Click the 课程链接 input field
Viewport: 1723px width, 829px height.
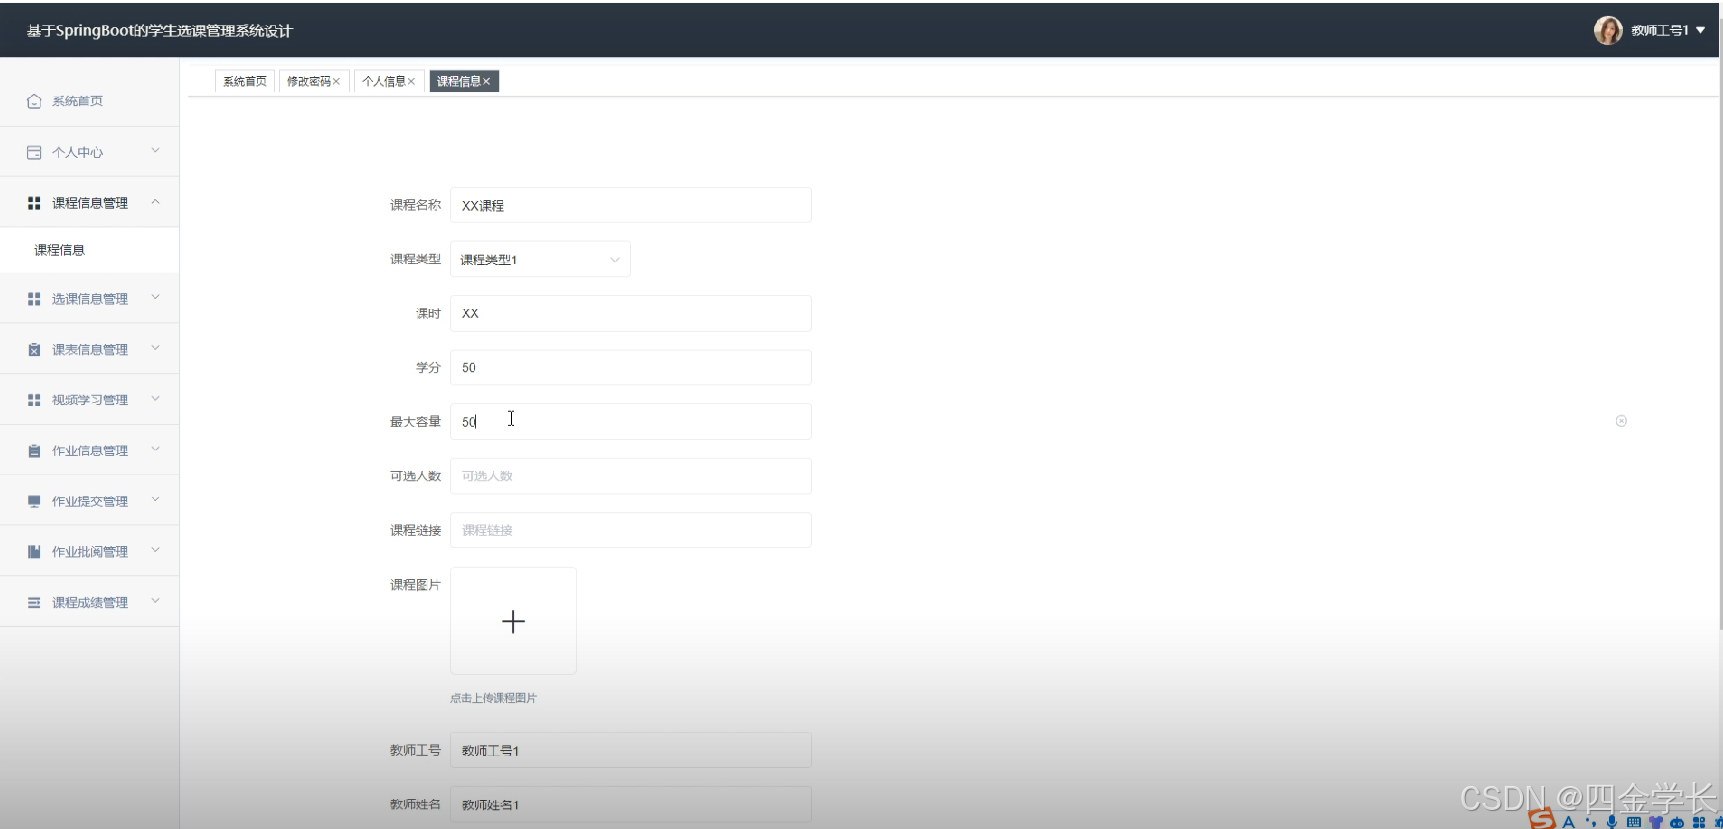click(x=631, y=530)
